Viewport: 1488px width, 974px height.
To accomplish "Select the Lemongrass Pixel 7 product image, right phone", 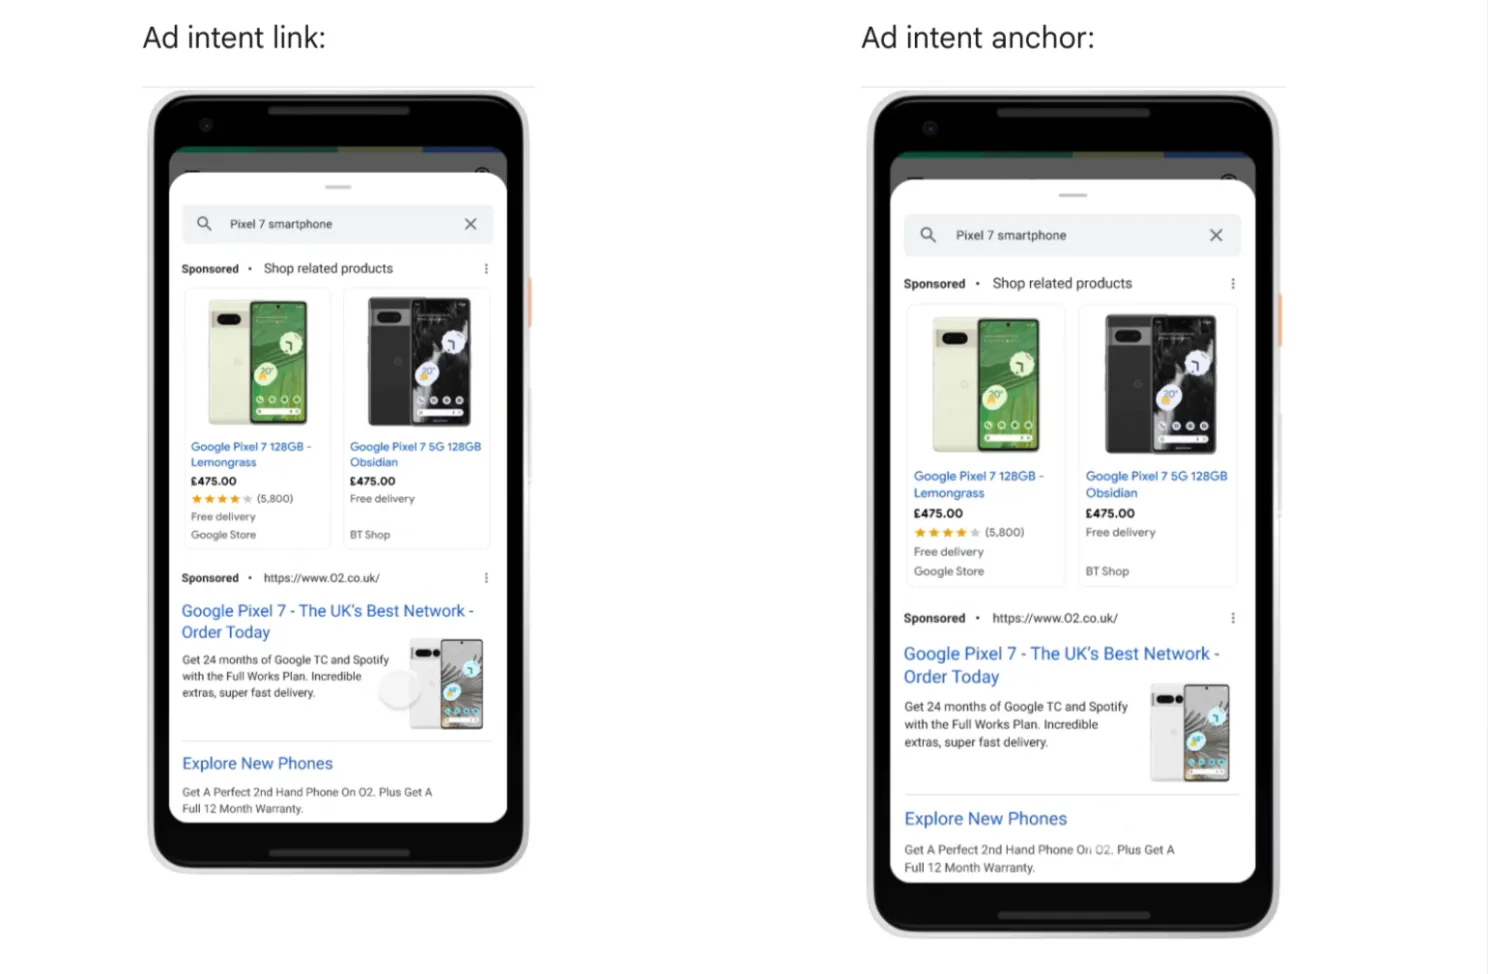I will (986, 384).
